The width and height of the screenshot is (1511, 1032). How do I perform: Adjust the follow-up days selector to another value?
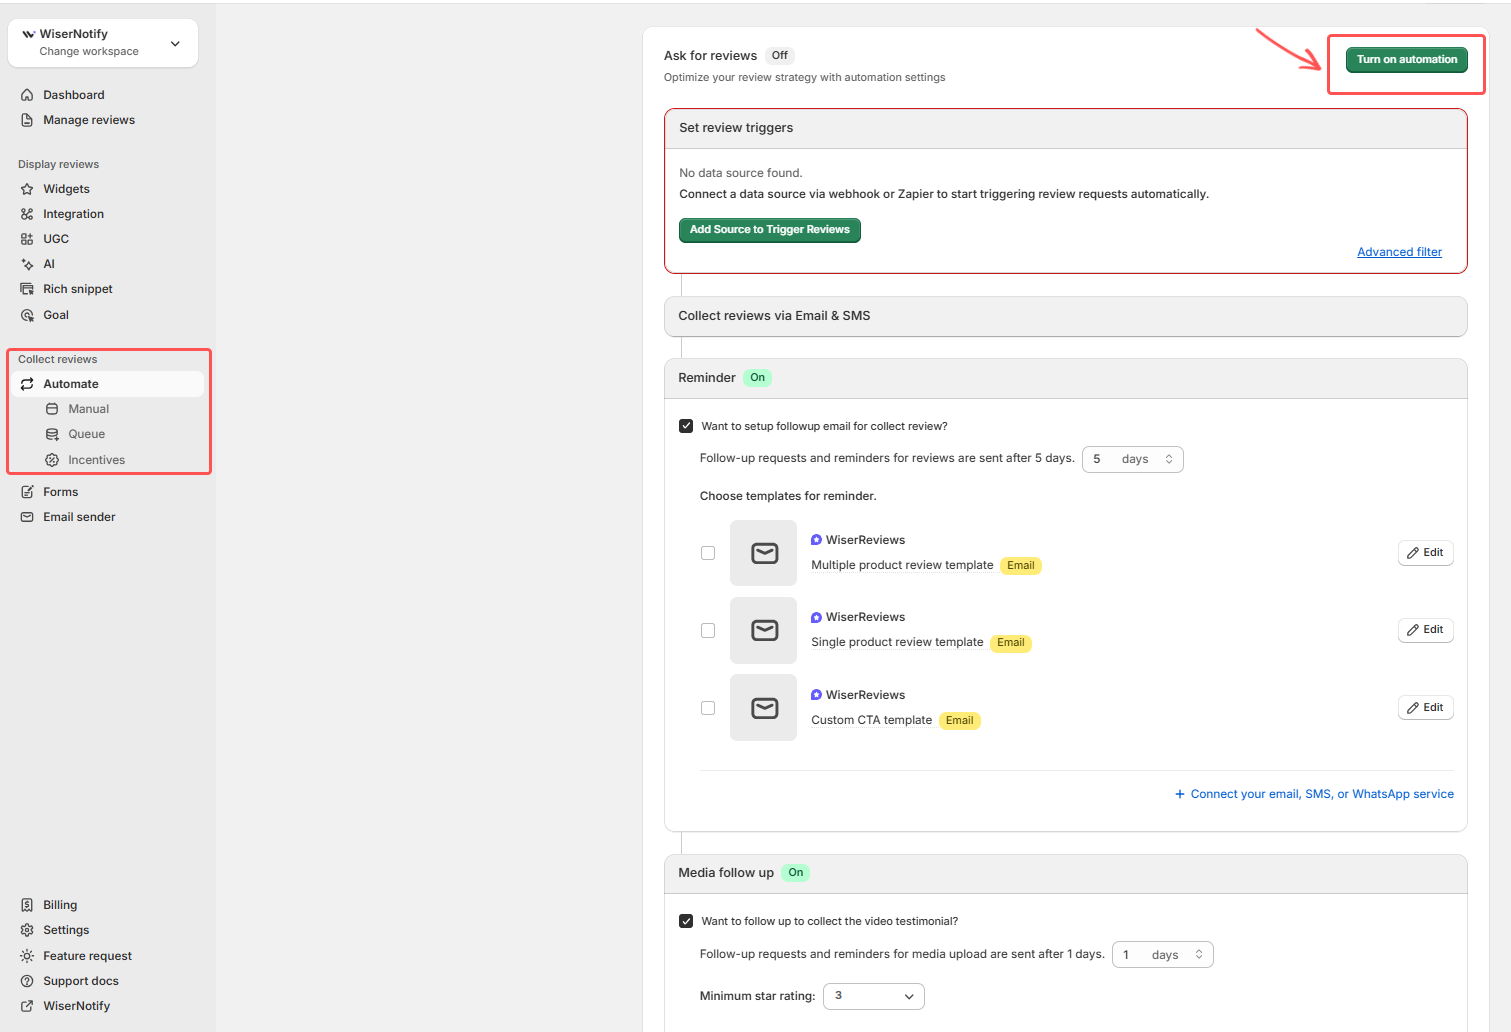point(1132,459)
